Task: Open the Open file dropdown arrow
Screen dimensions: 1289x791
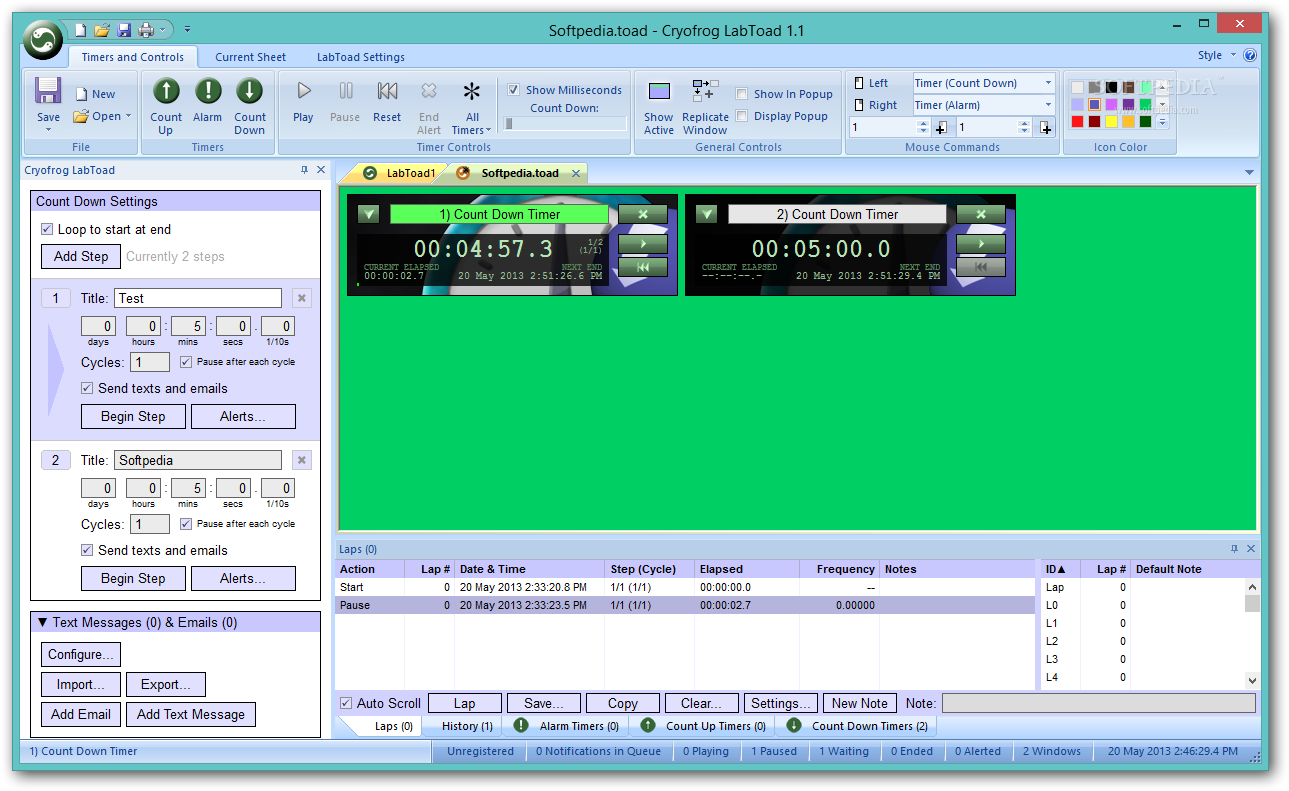Action: [129, 117]
